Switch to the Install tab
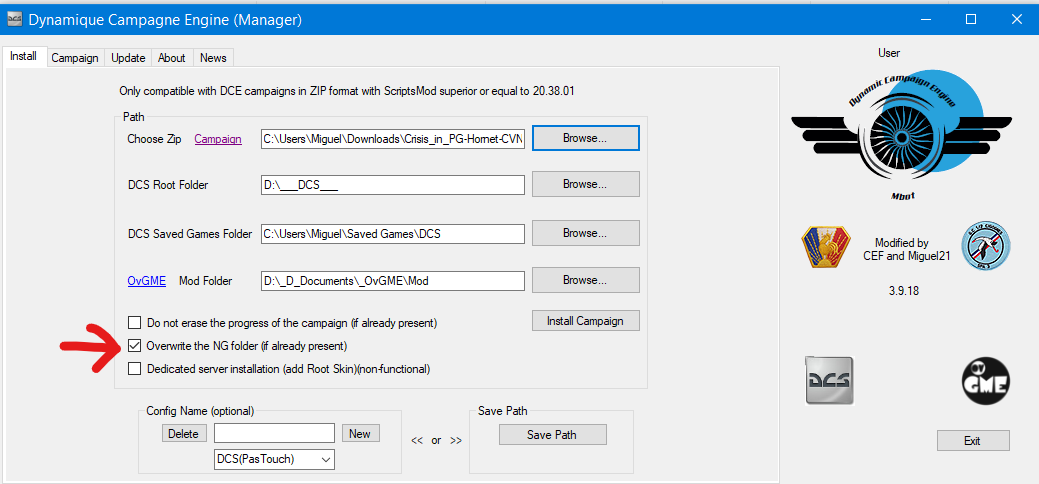Viewport: 1039px width, 484px height. 24,56
